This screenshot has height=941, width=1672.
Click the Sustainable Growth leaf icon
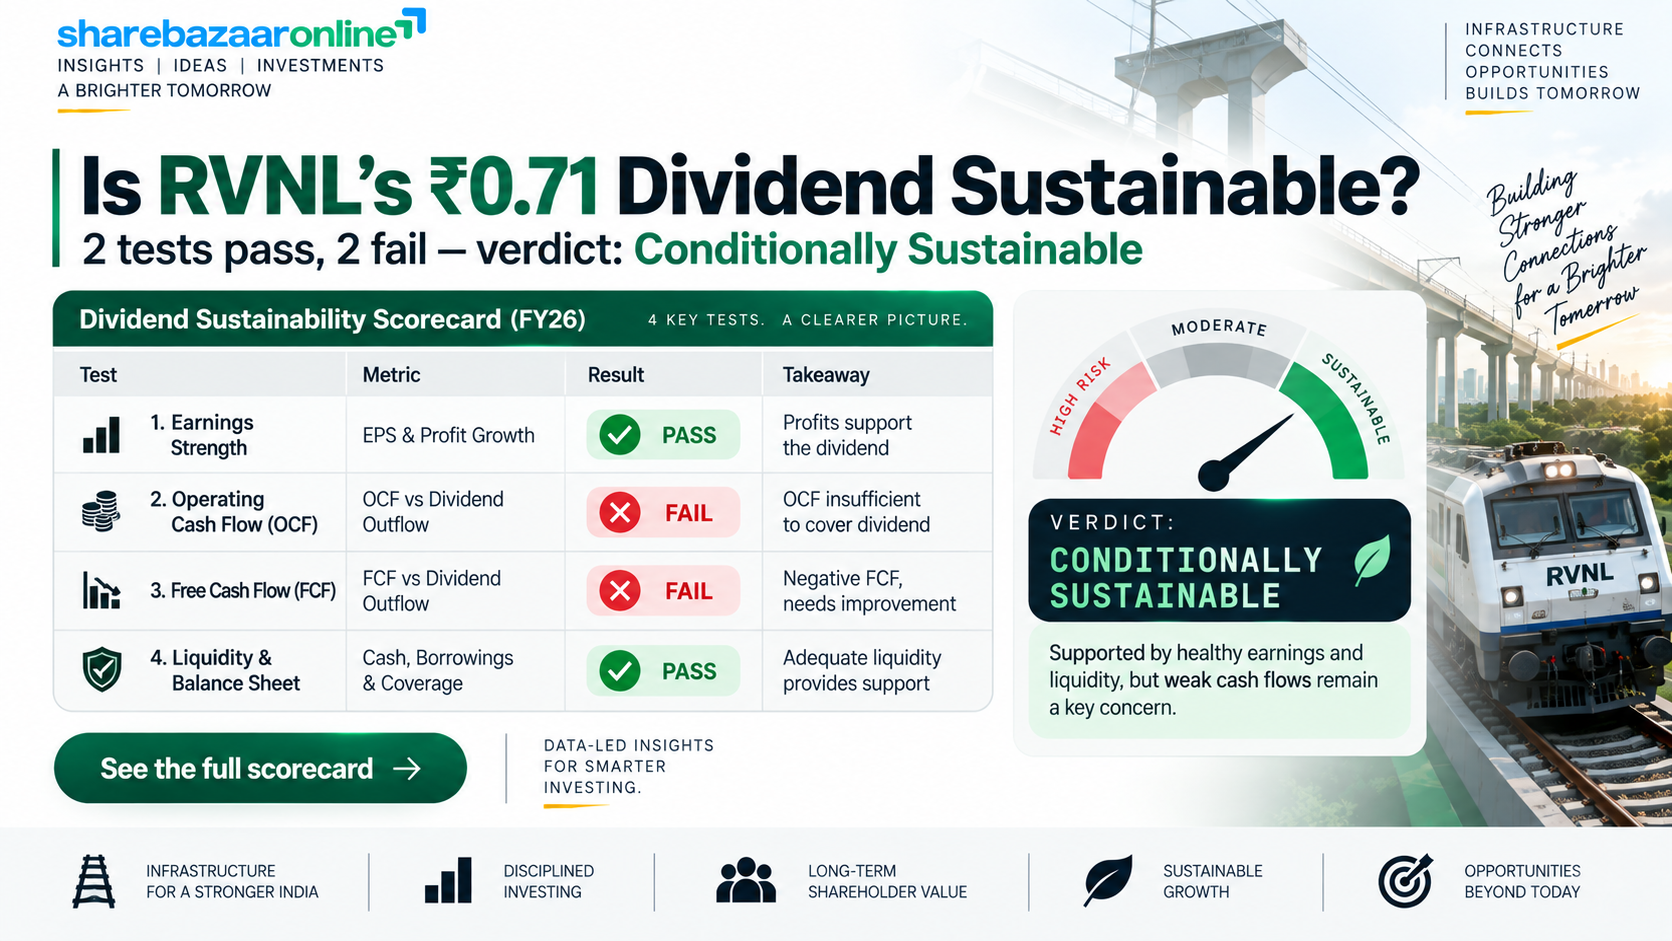(x=1108, y=881)
